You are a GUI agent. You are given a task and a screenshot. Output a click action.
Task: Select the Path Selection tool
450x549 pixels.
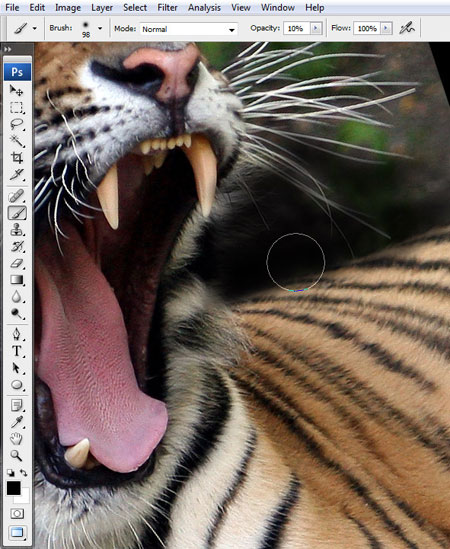16,368
